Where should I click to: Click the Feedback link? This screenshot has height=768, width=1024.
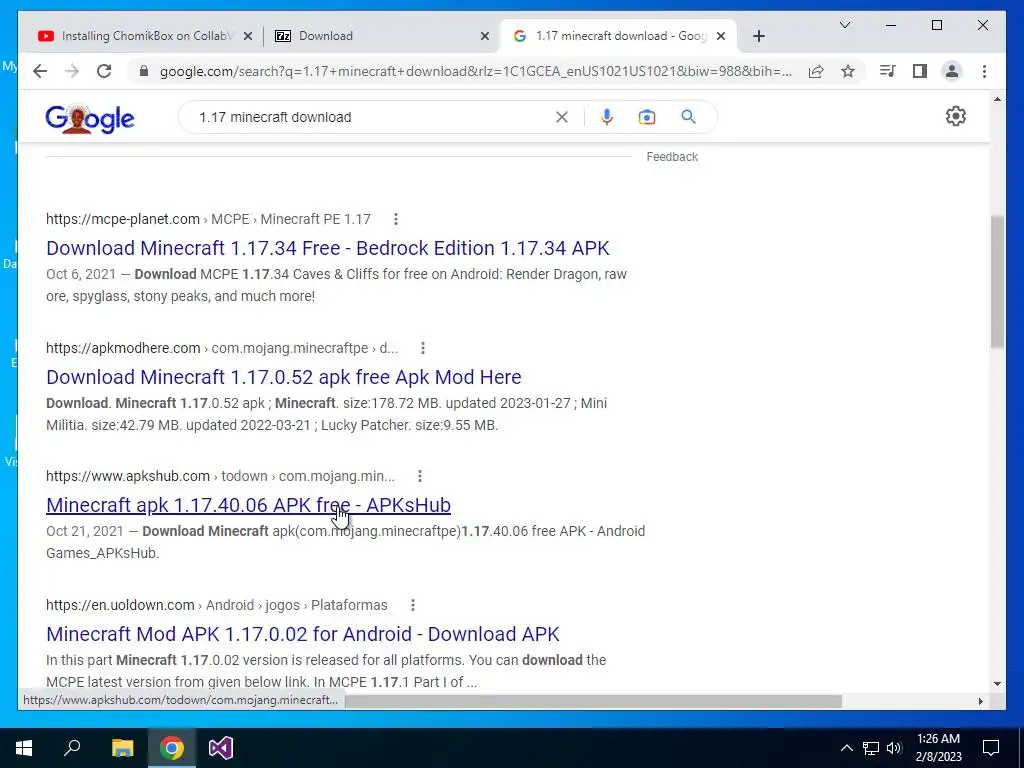(672, 157)
